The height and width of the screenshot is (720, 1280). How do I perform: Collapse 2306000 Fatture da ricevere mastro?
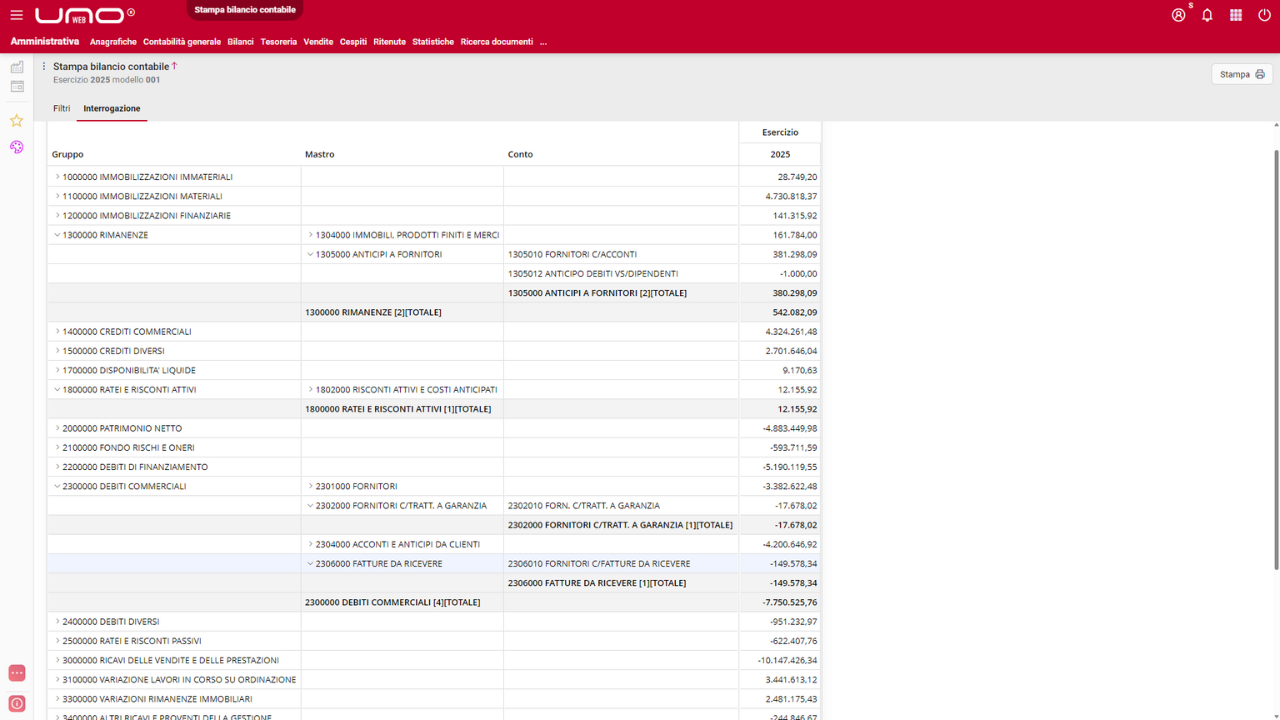(x=311, y=564)
